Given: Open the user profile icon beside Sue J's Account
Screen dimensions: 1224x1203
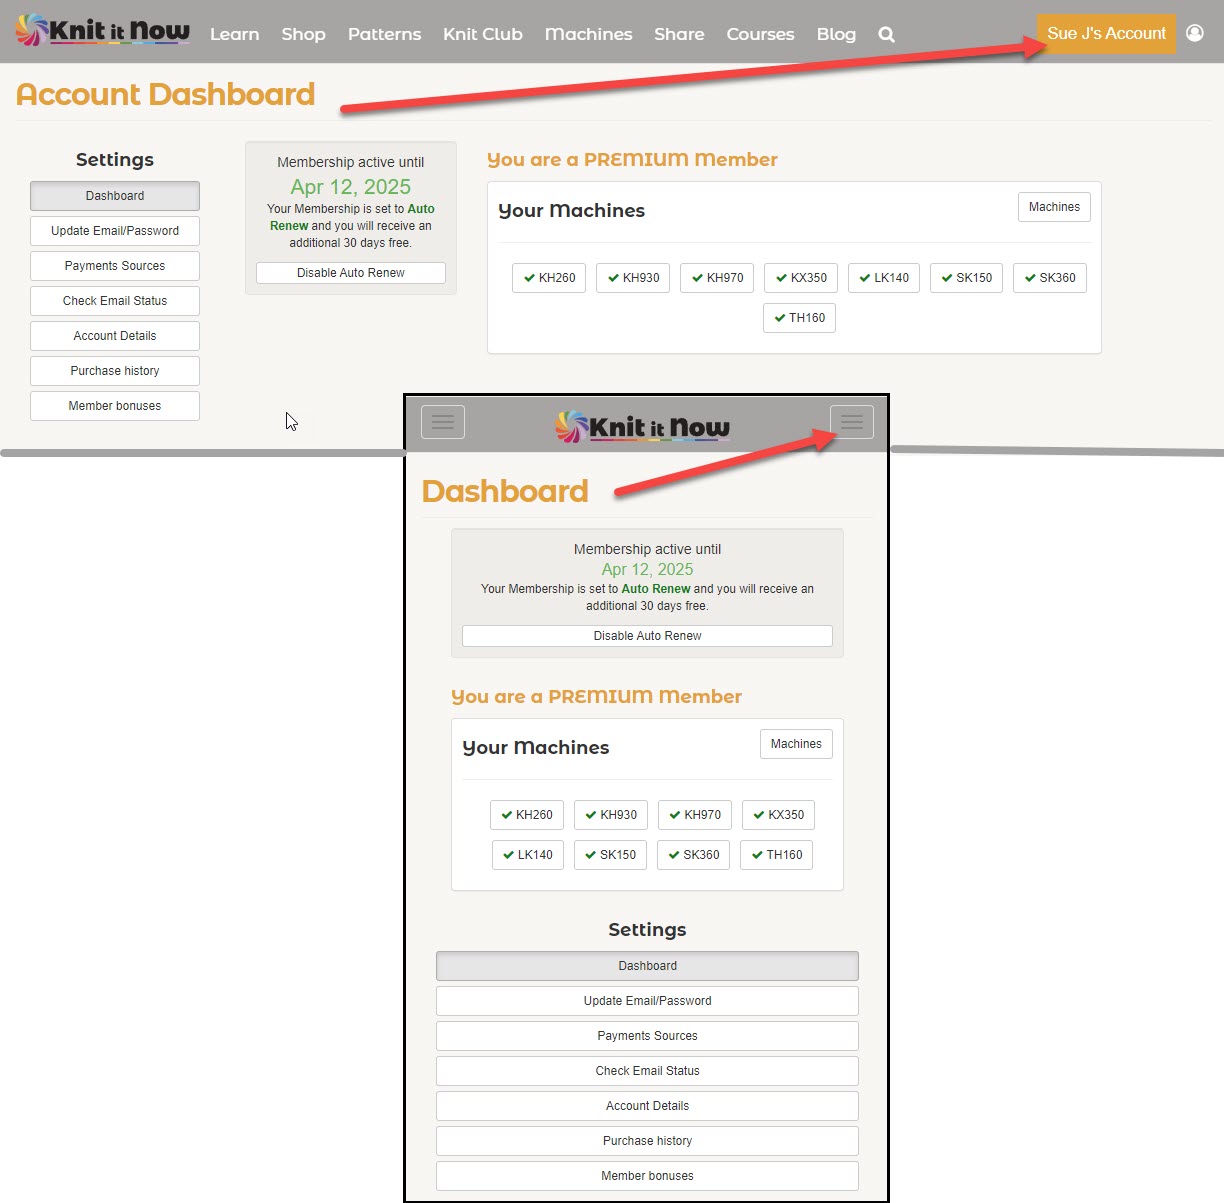Looking at the screenshot, I should (x=1195, y=33).
